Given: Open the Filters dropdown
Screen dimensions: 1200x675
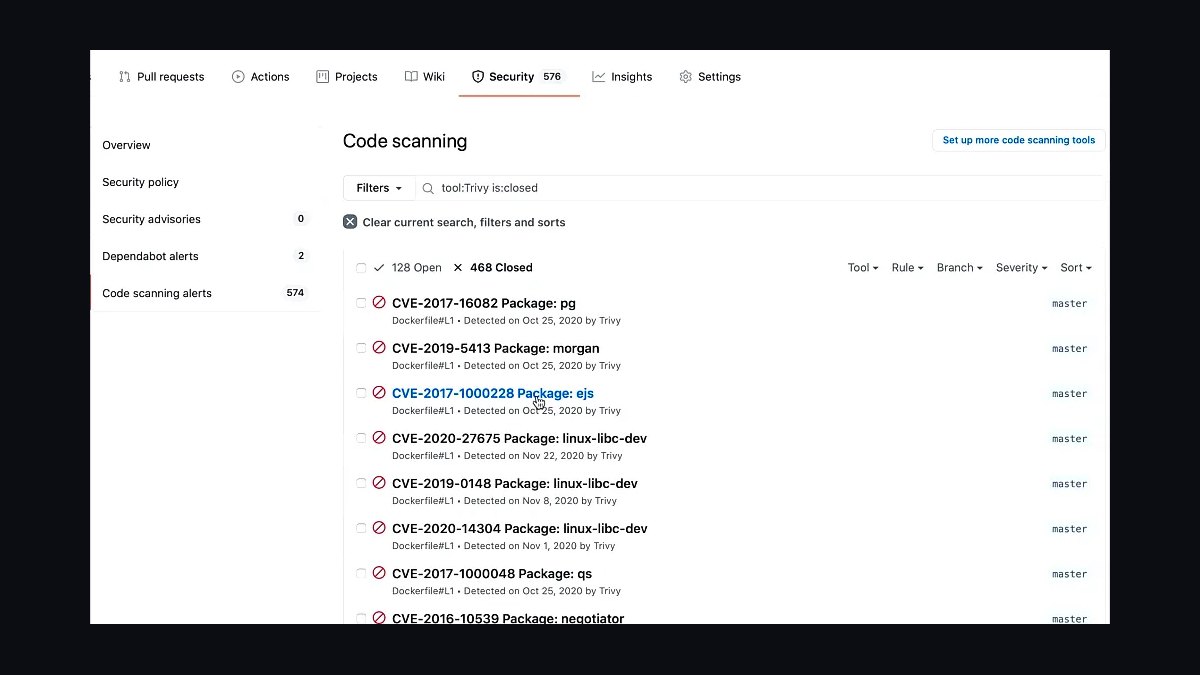Looking at the screenshot, I should [379, 188].
